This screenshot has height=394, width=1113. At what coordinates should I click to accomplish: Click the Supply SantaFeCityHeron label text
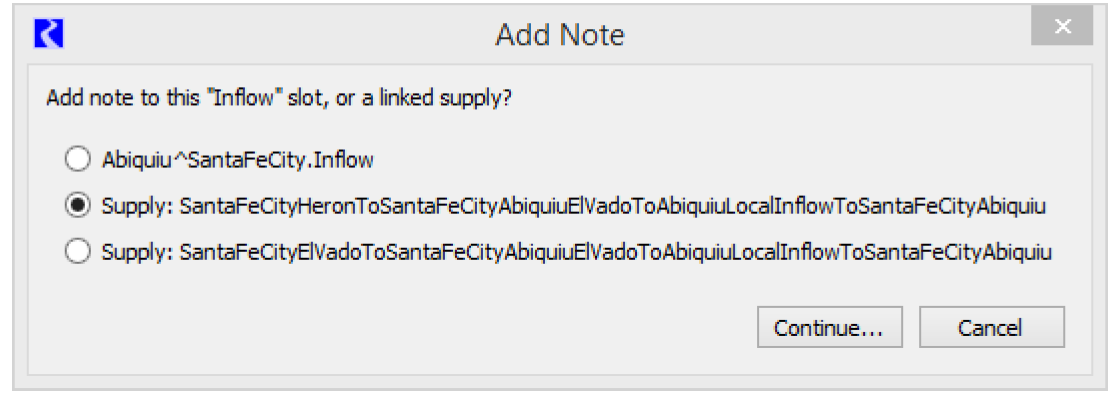(x=574, y=206)
